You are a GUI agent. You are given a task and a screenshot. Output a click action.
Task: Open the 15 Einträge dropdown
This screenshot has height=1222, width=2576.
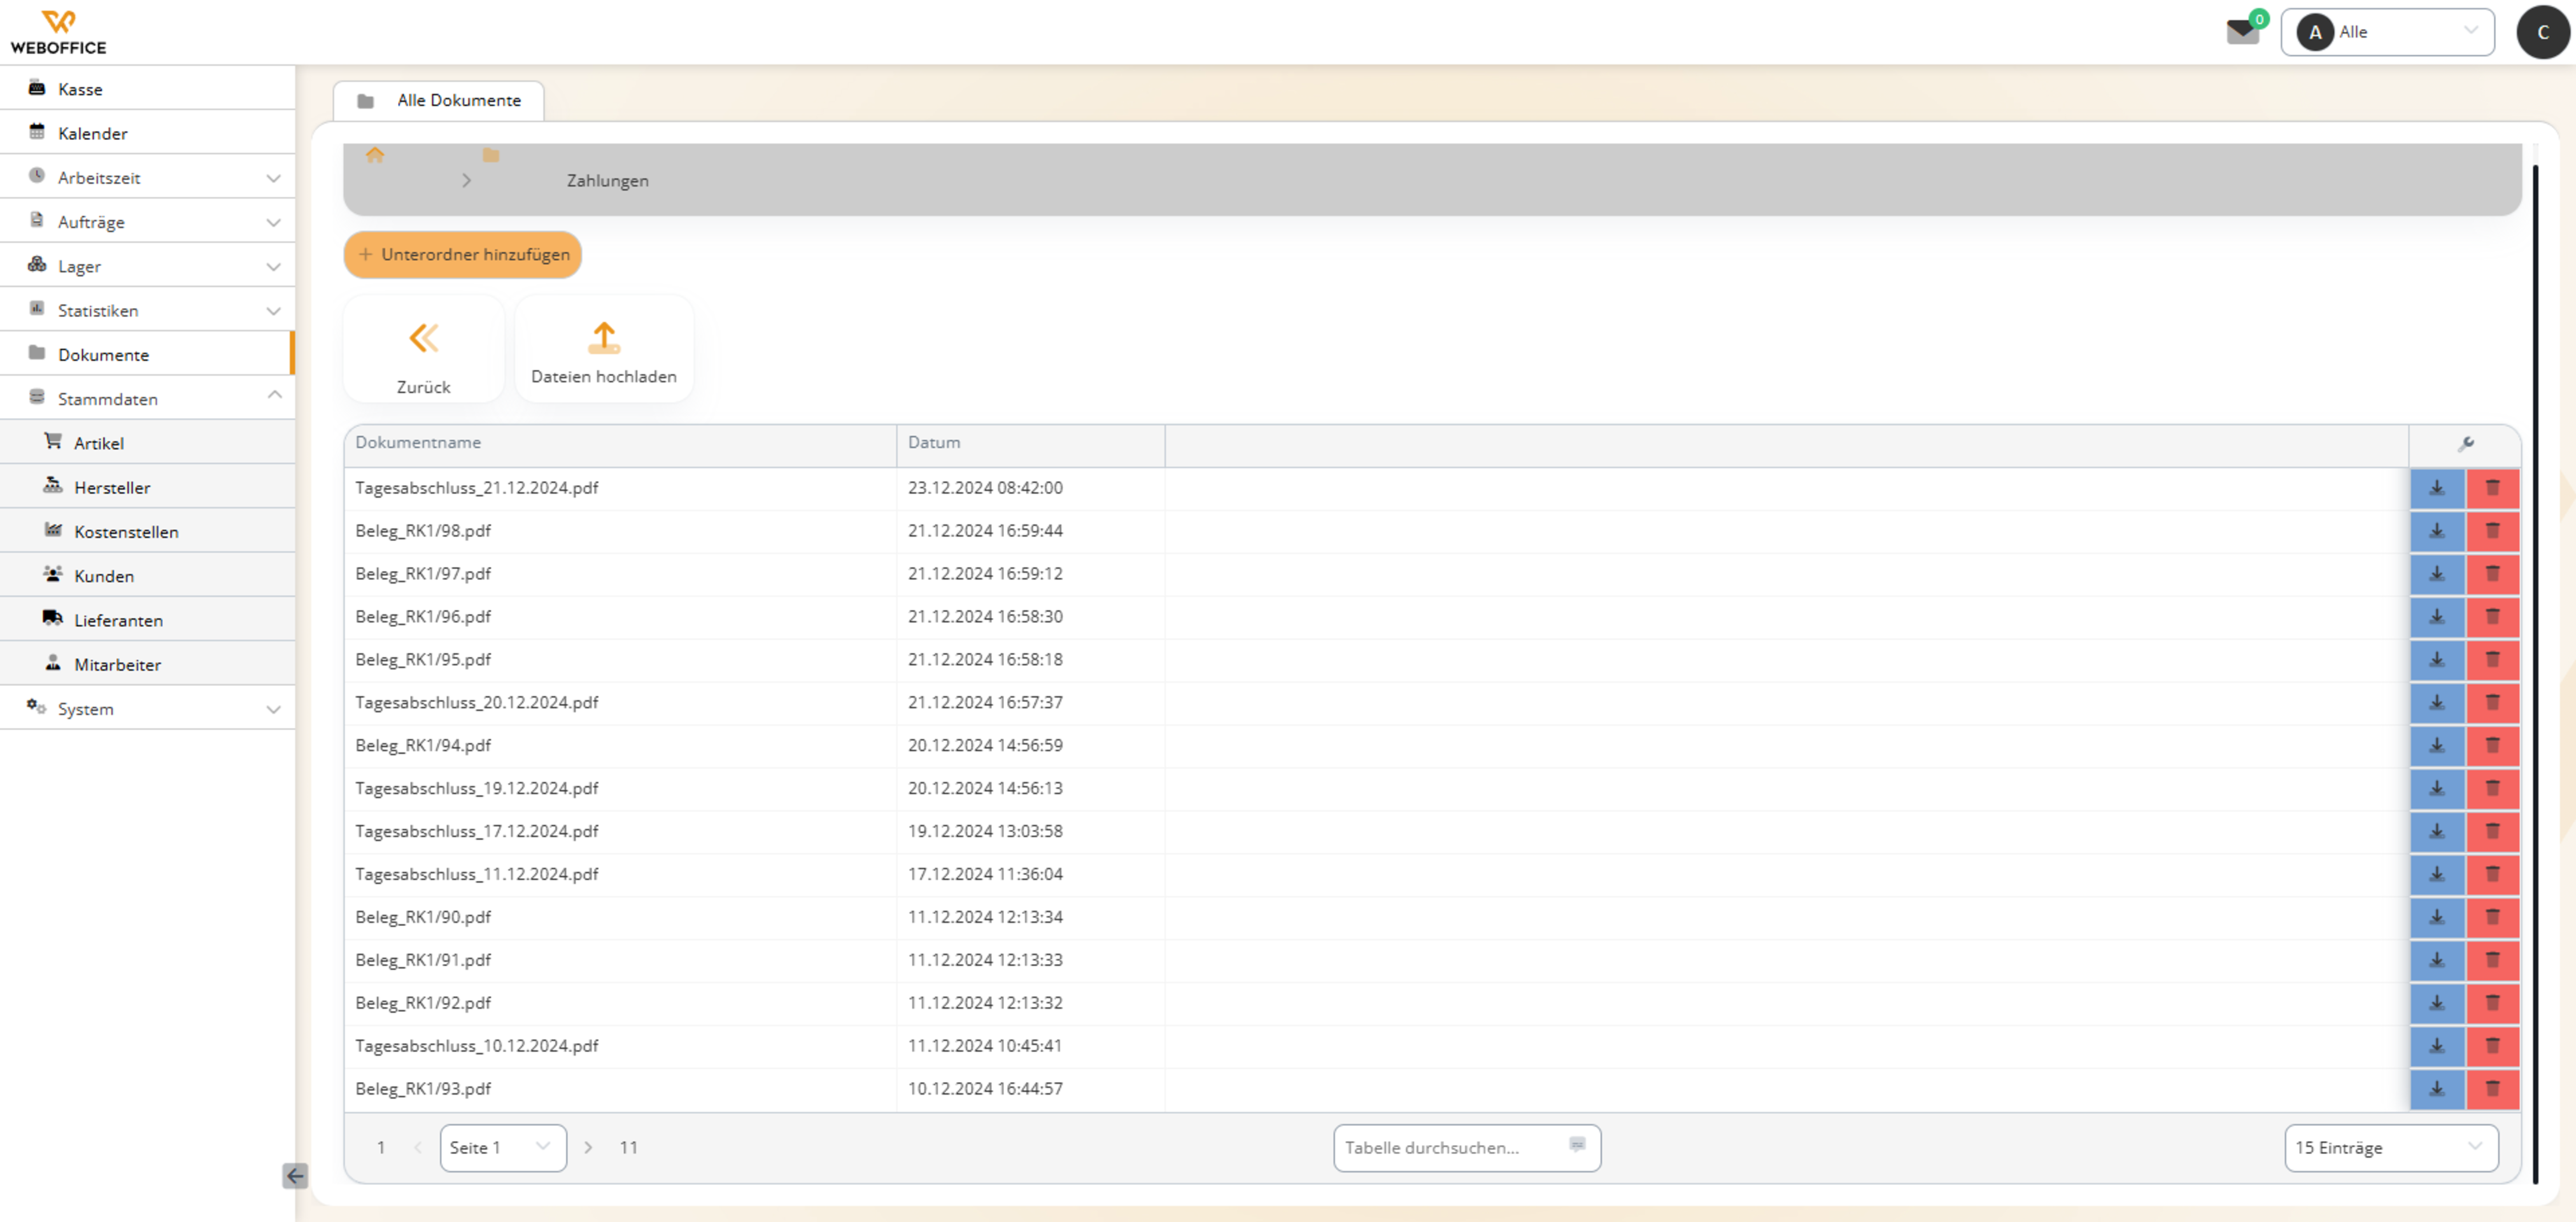coord(2390,1147)
